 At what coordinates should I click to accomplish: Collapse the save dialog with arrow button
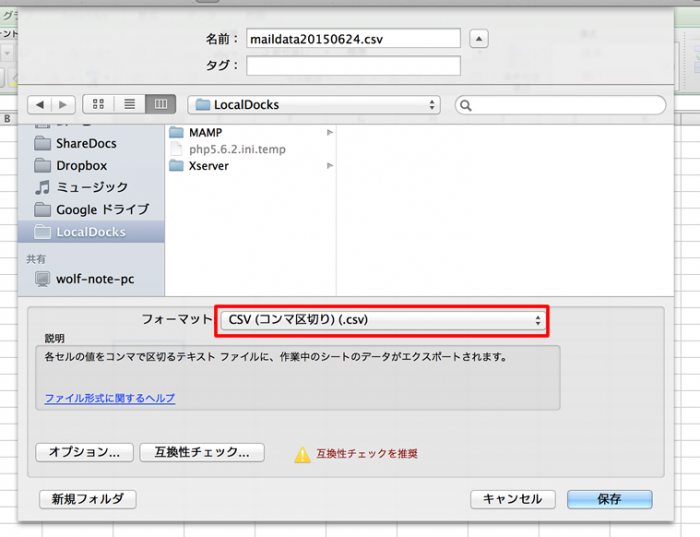(479, 39)
